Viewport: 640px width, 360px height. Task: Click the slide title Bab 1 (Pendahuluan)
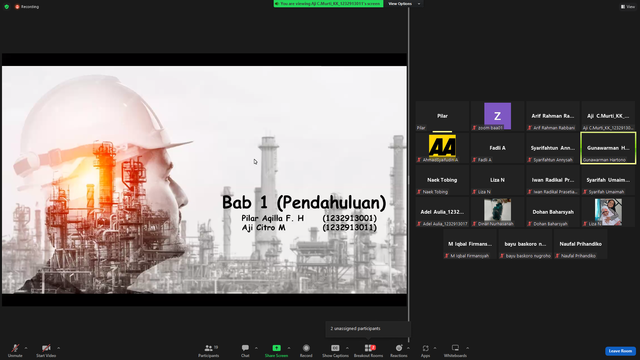tap(304, 203)
